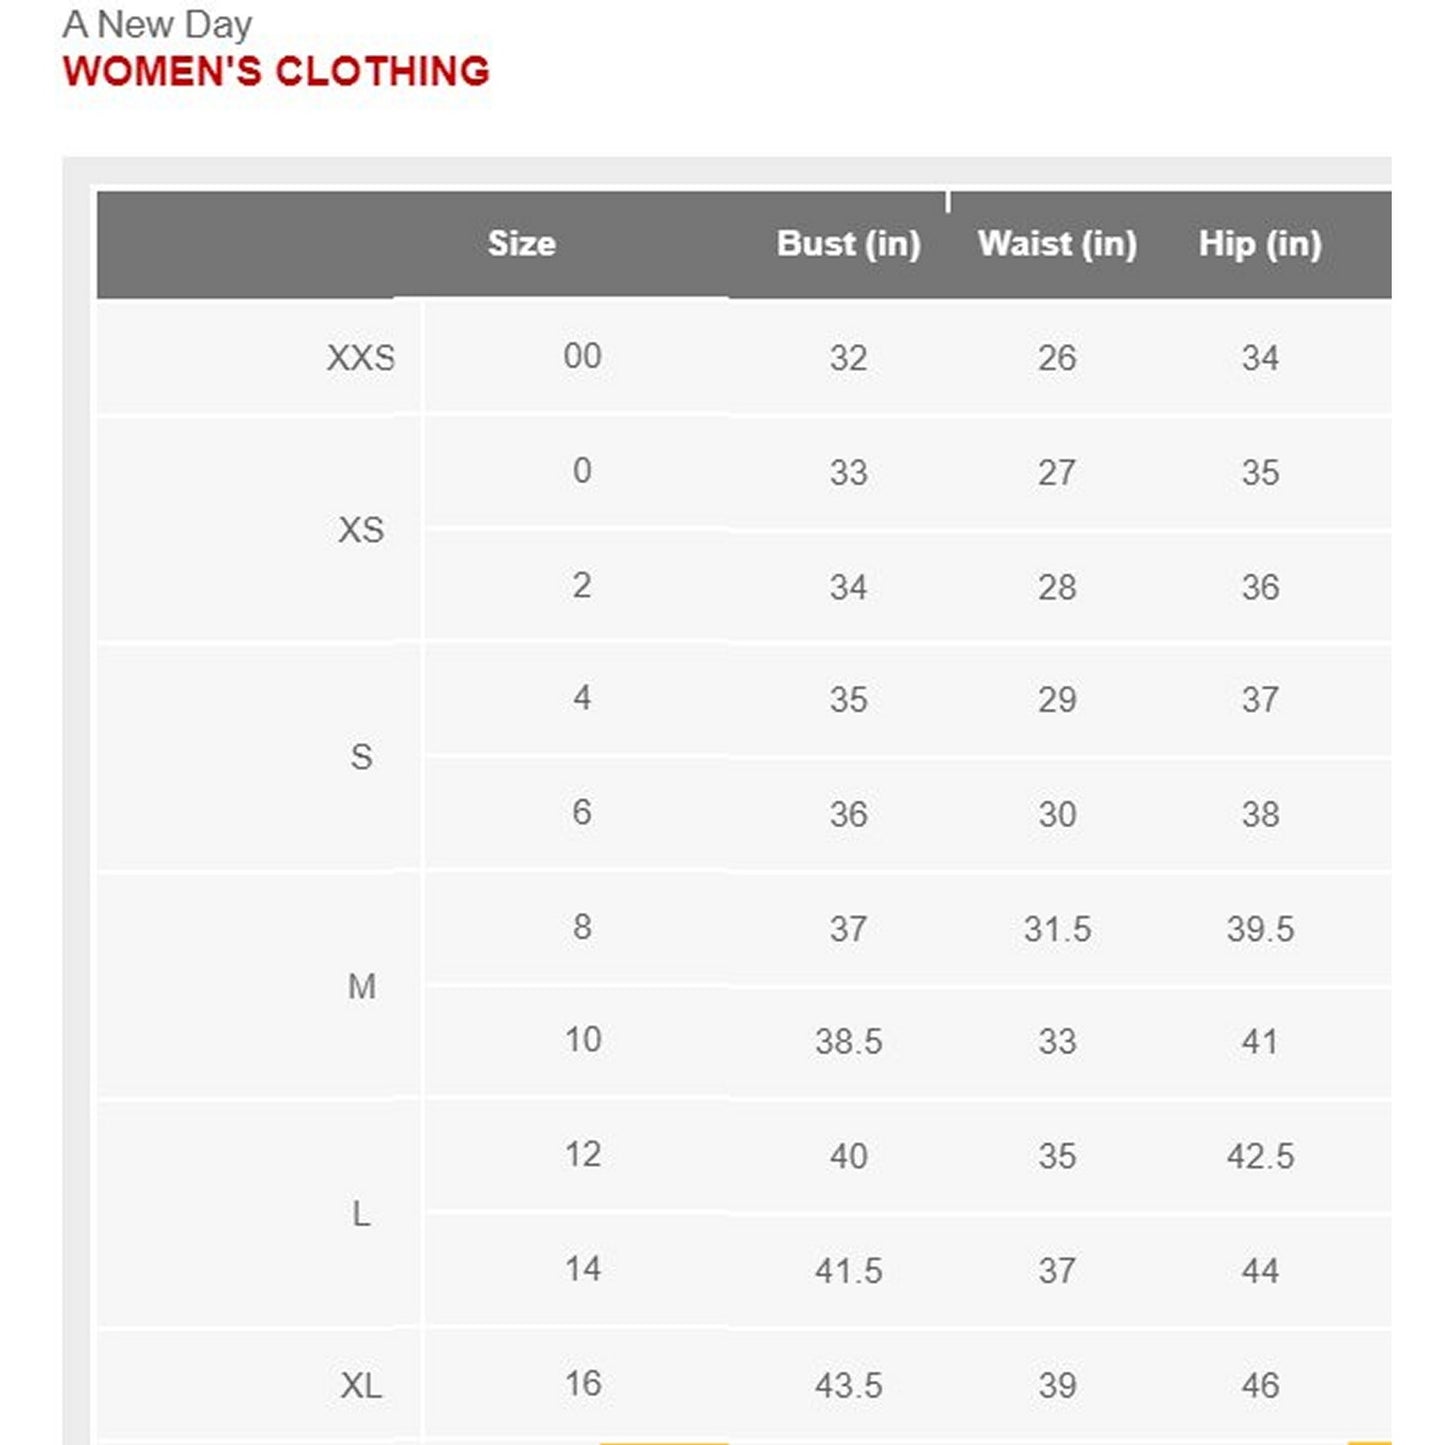Select the 39.5 hip measurement cell
The image size is (1445, 1445).
[1260, 929]
